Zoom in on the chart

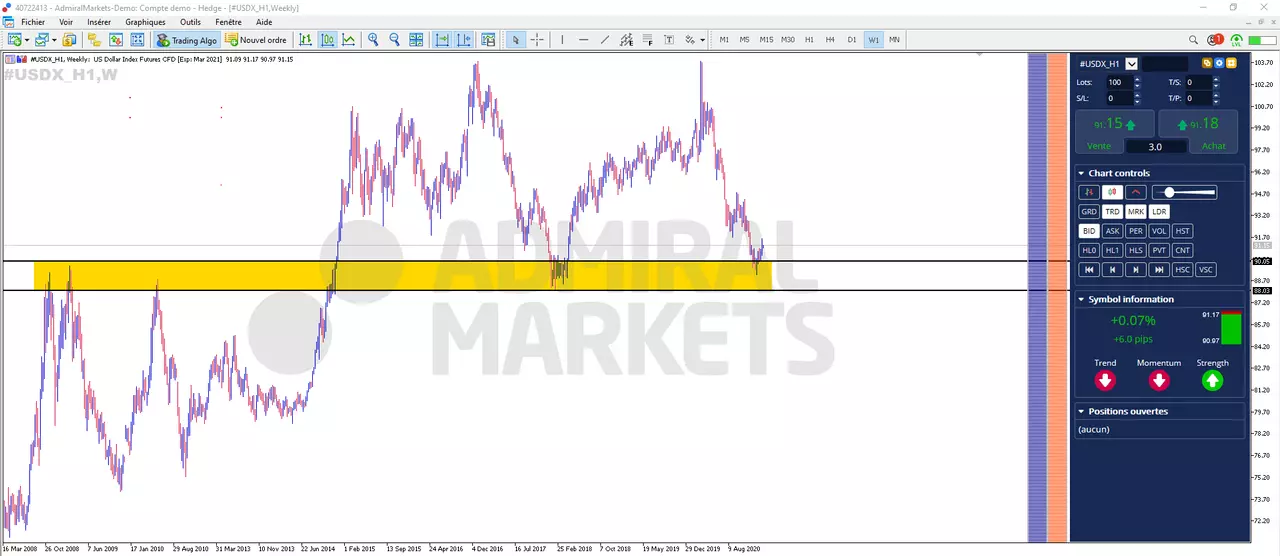coord(373,40)
